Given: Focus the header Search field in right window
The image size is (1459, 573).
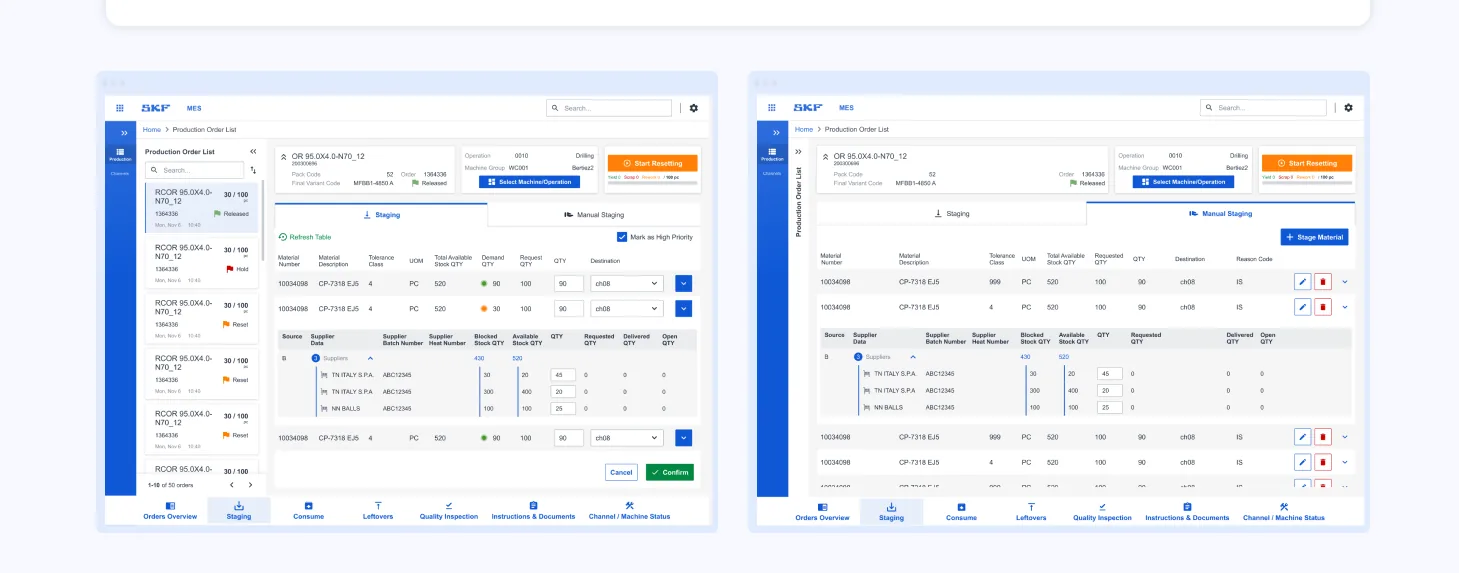Looking at the screenshot, I should [x=1263, y=108].
